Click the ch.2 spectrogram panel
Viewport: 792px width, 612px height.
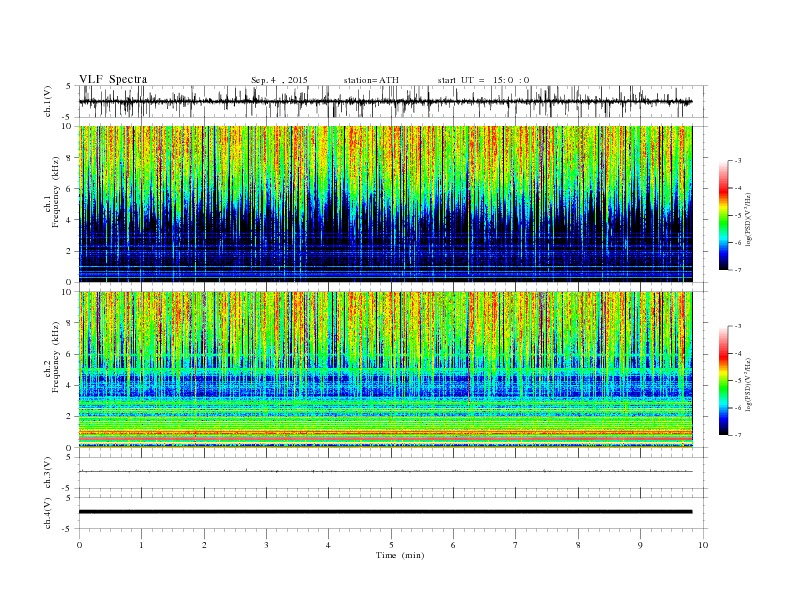385,370
